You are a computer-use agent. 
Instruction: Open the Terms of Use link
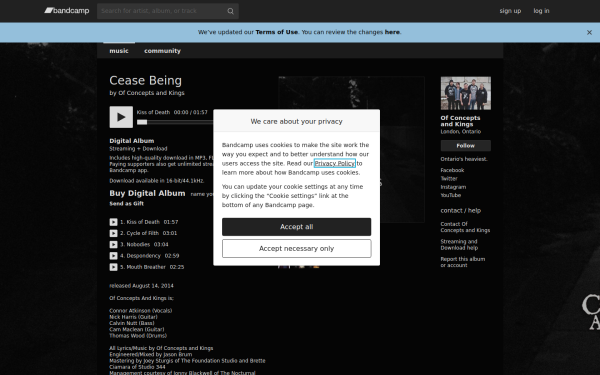coord(277,32)
